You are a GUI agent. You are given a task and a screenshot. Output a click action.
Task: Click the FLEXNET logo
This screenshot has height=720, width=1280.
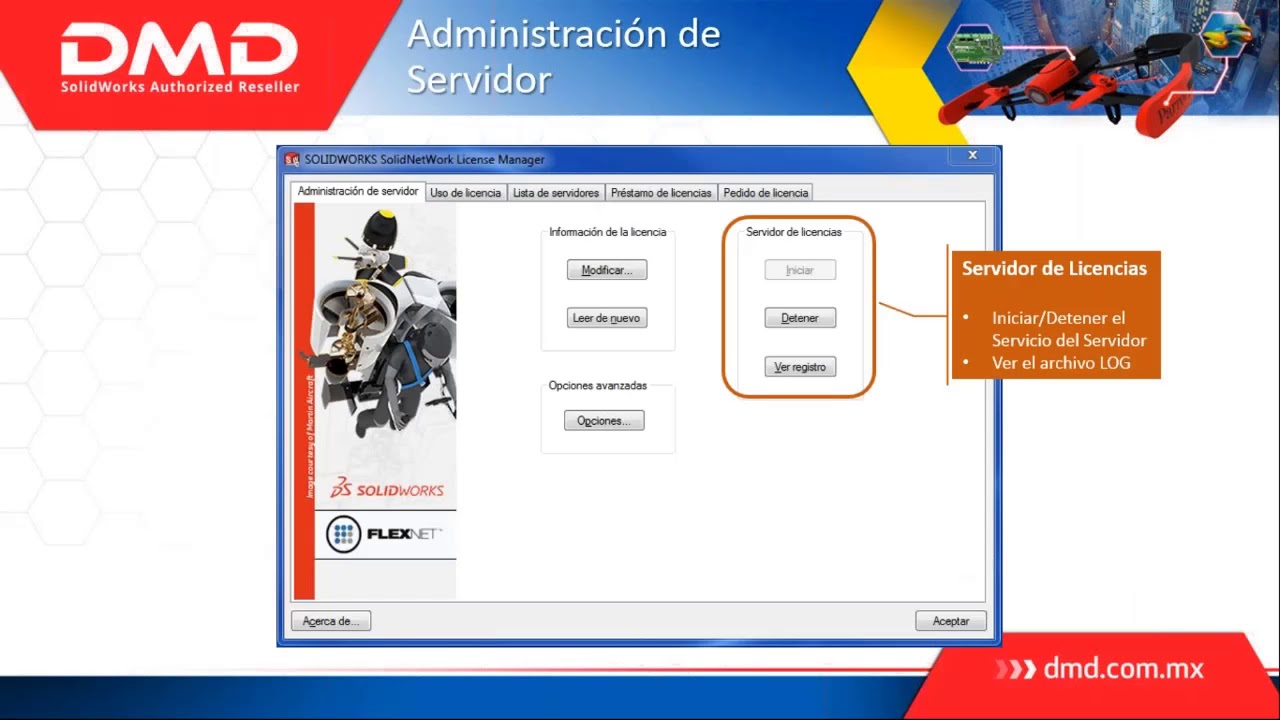click(385, 534)
